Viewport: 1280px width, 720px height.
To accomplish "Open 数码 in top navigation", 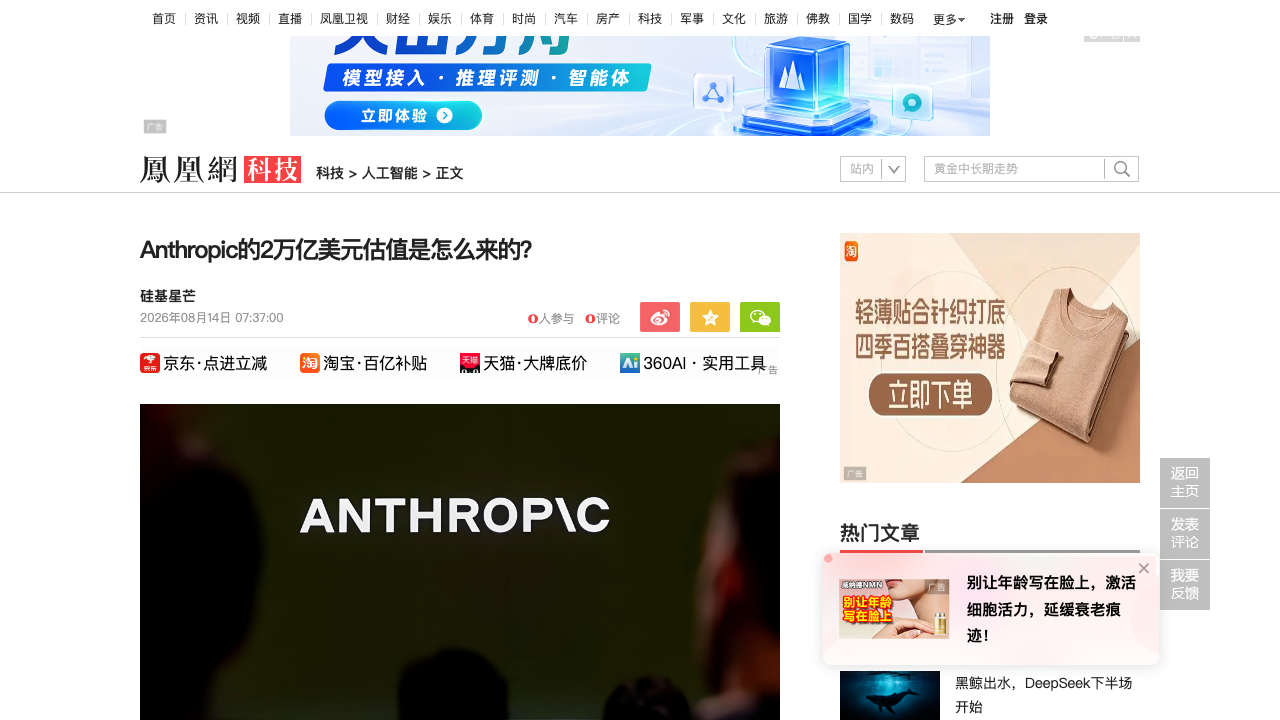I will [x=902, y=19].
